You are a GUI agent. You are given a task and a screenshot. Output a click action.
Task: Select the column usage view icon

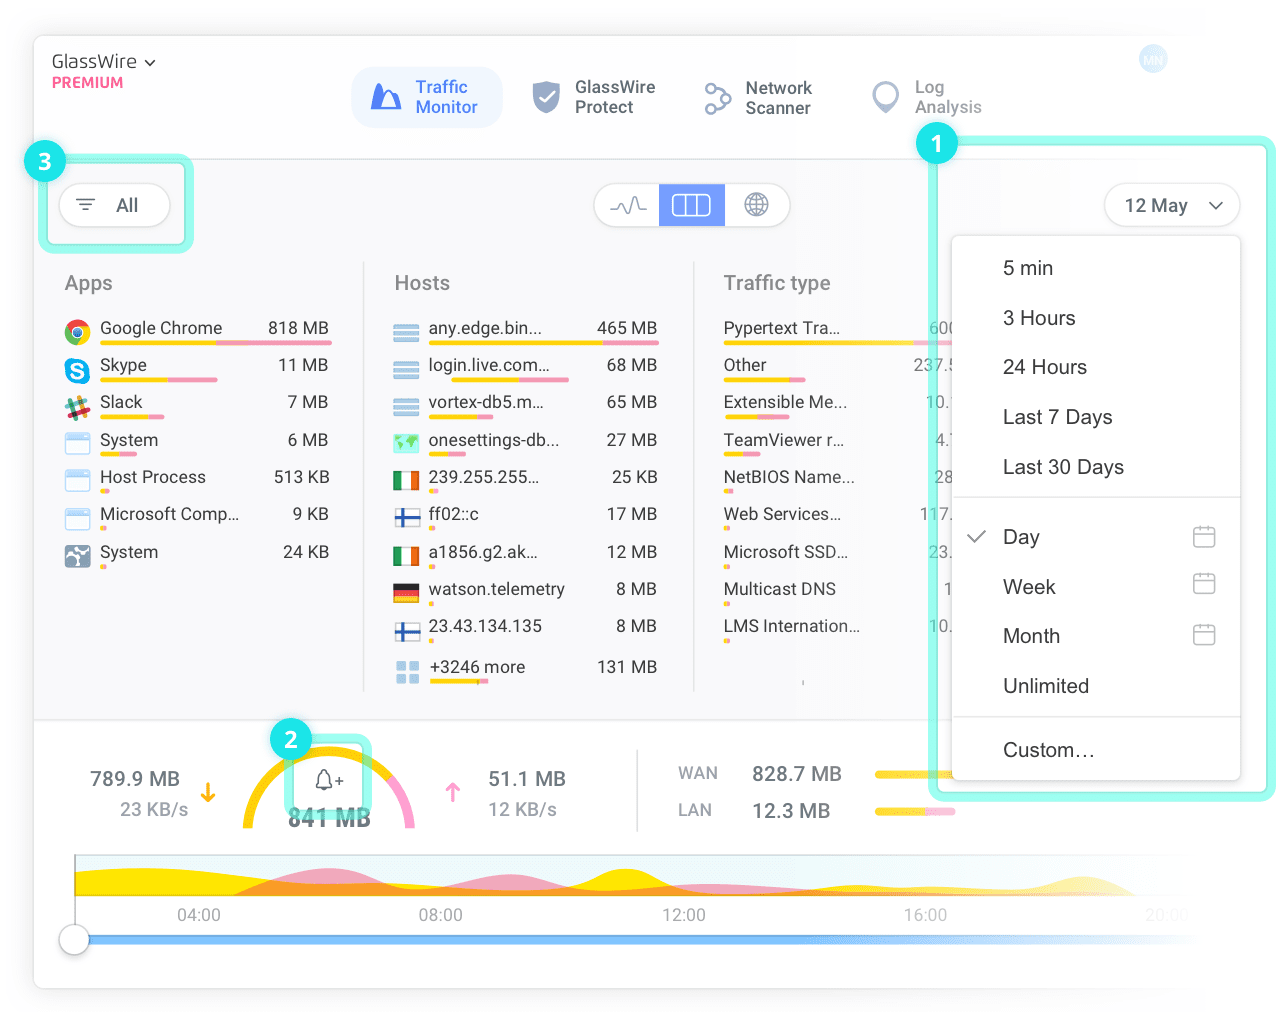[691, 206]
